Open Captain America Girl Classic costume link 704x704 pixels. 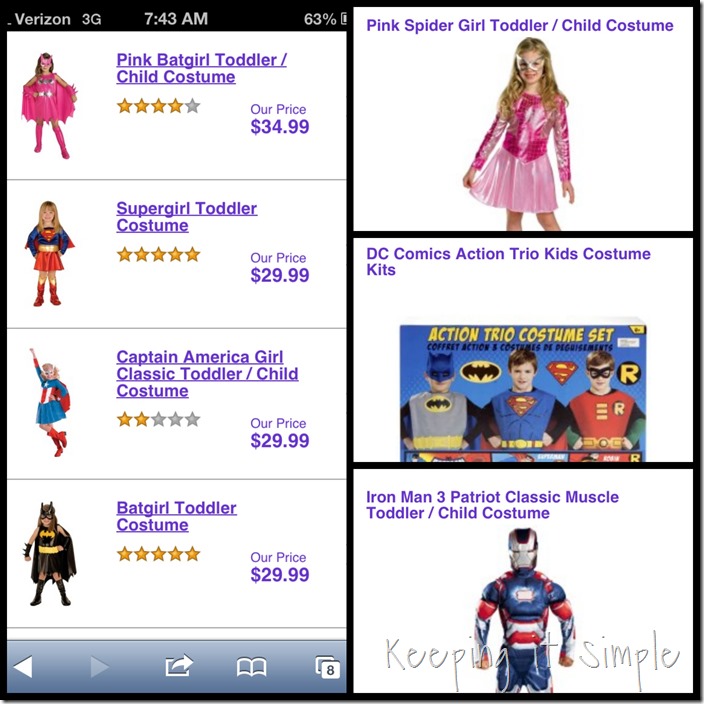pos(207,374)
